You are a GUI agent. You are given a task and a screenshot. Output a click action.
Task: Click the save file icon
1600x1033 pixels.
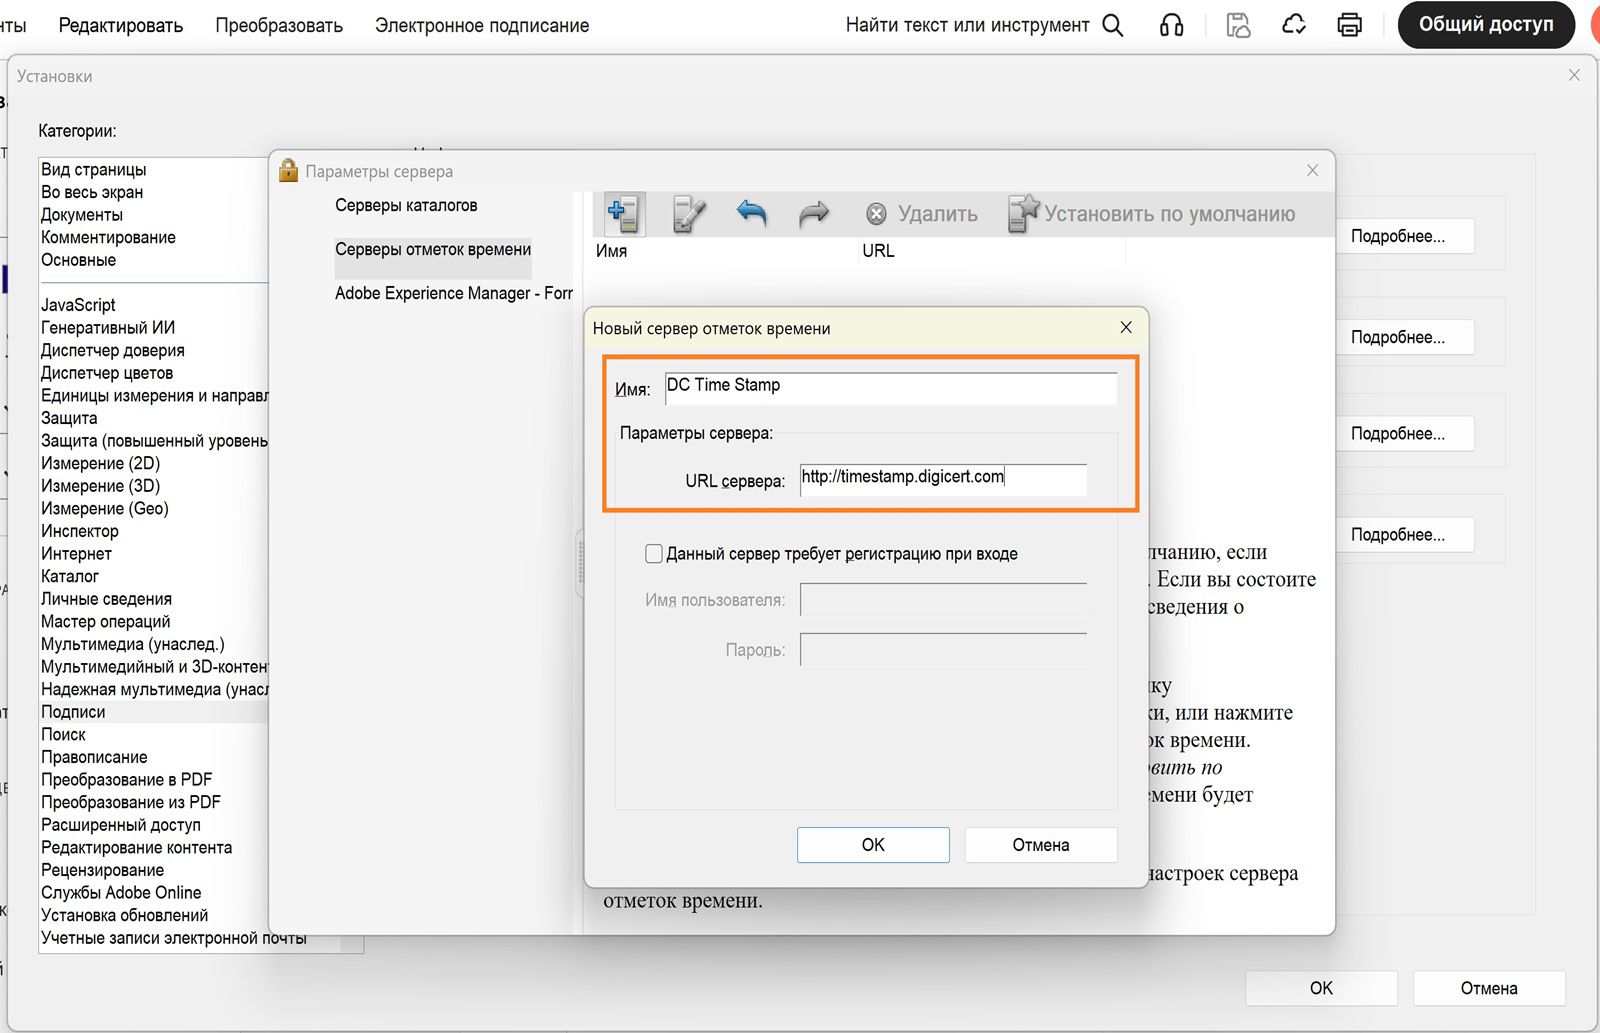point(1238,25)
